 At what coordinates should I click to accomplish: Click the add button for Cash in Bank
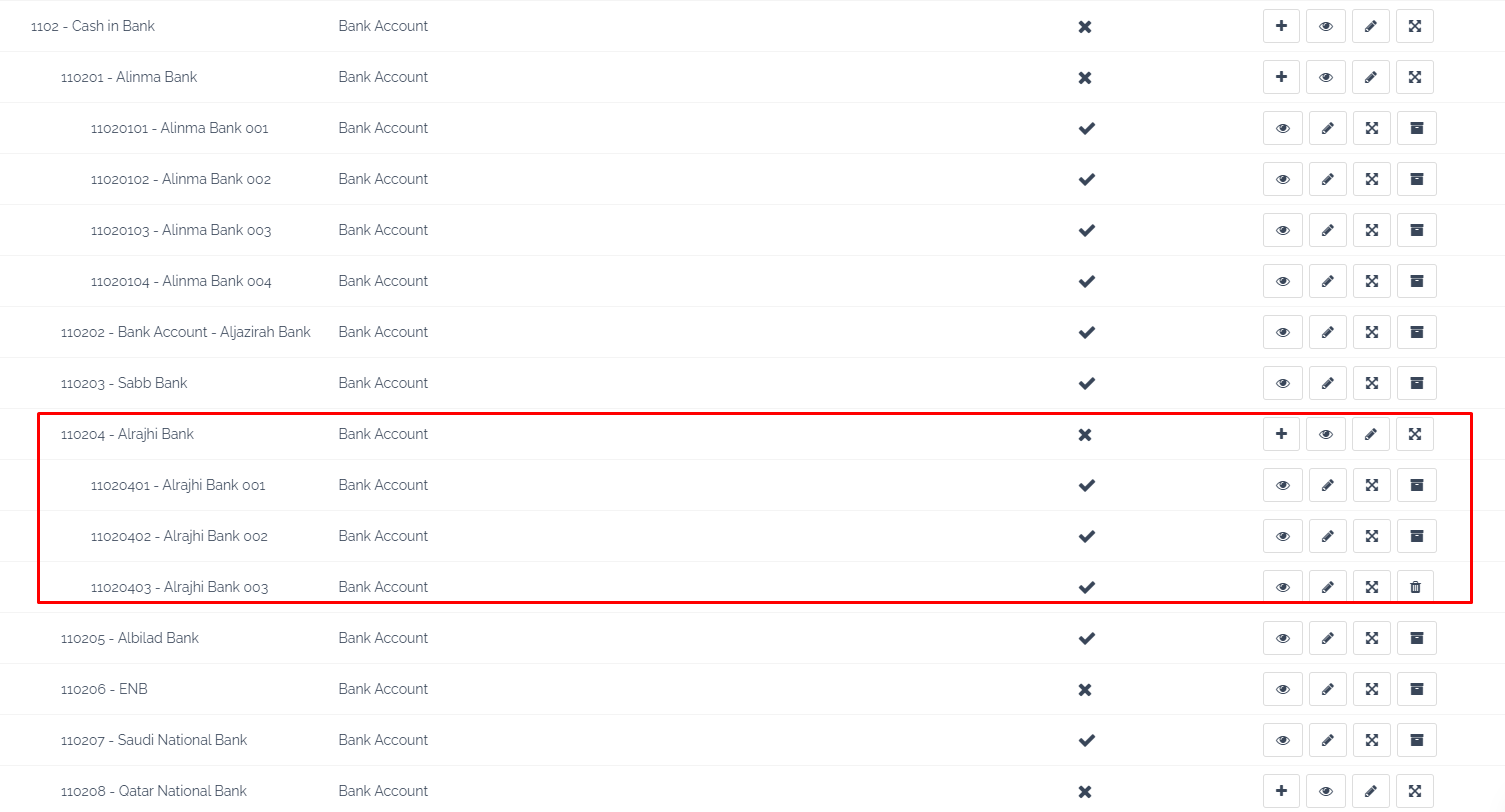pos(1281,26)
